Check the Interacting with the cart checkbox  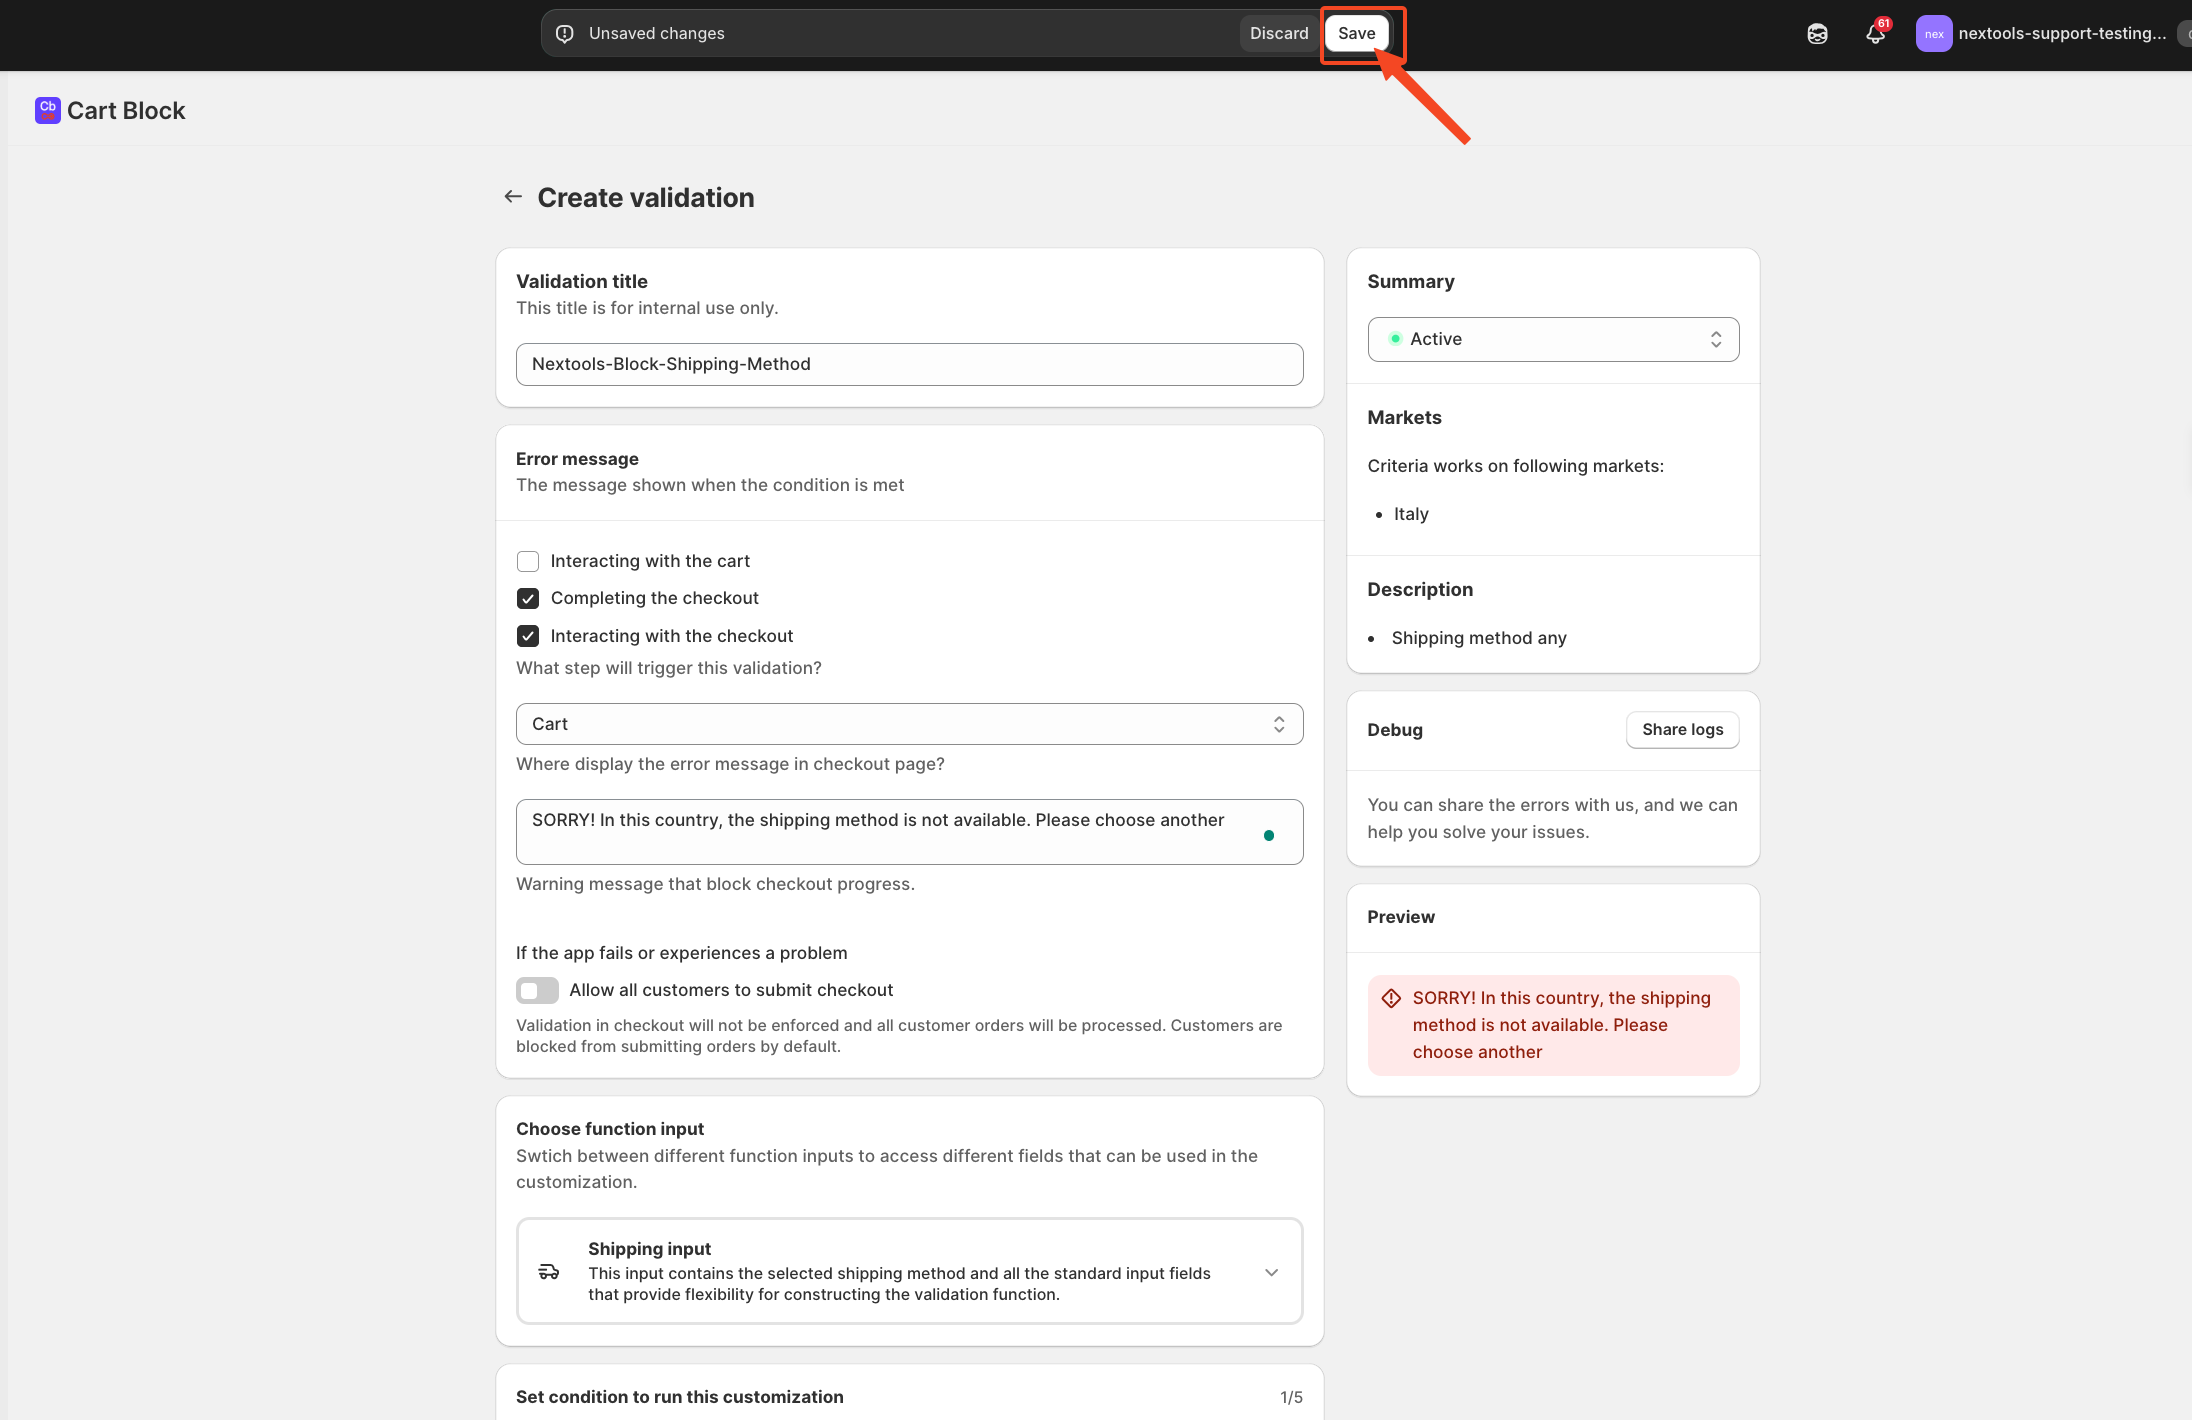click(x=528, y=561)
